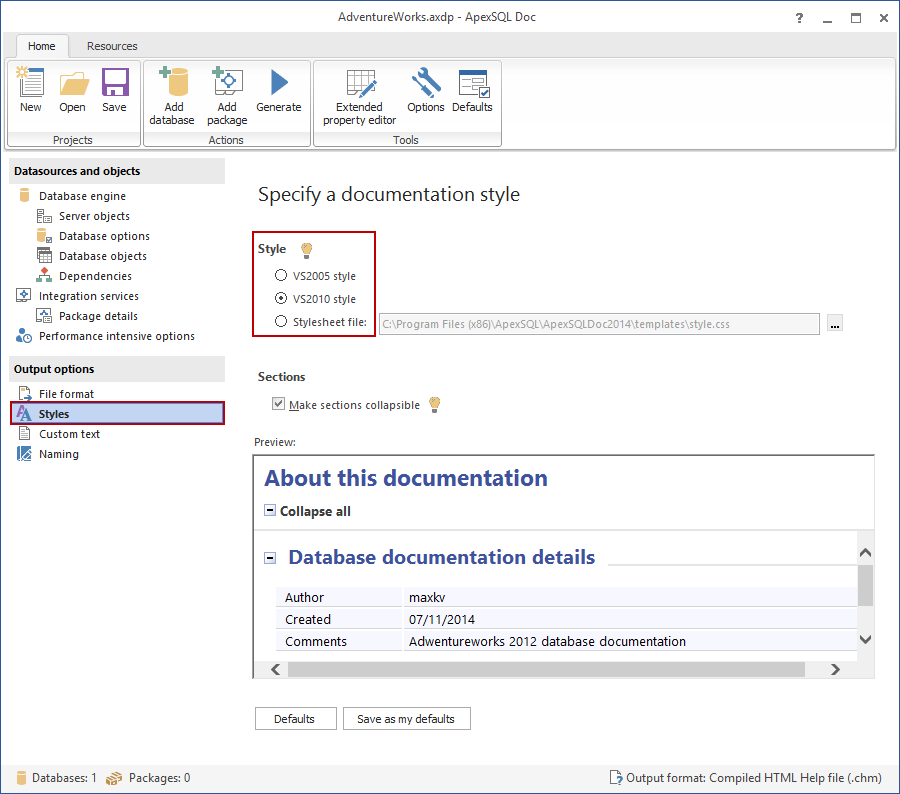The image size is (900, 794).
Task: Select Database objects tree item
Action: (103, 256)
